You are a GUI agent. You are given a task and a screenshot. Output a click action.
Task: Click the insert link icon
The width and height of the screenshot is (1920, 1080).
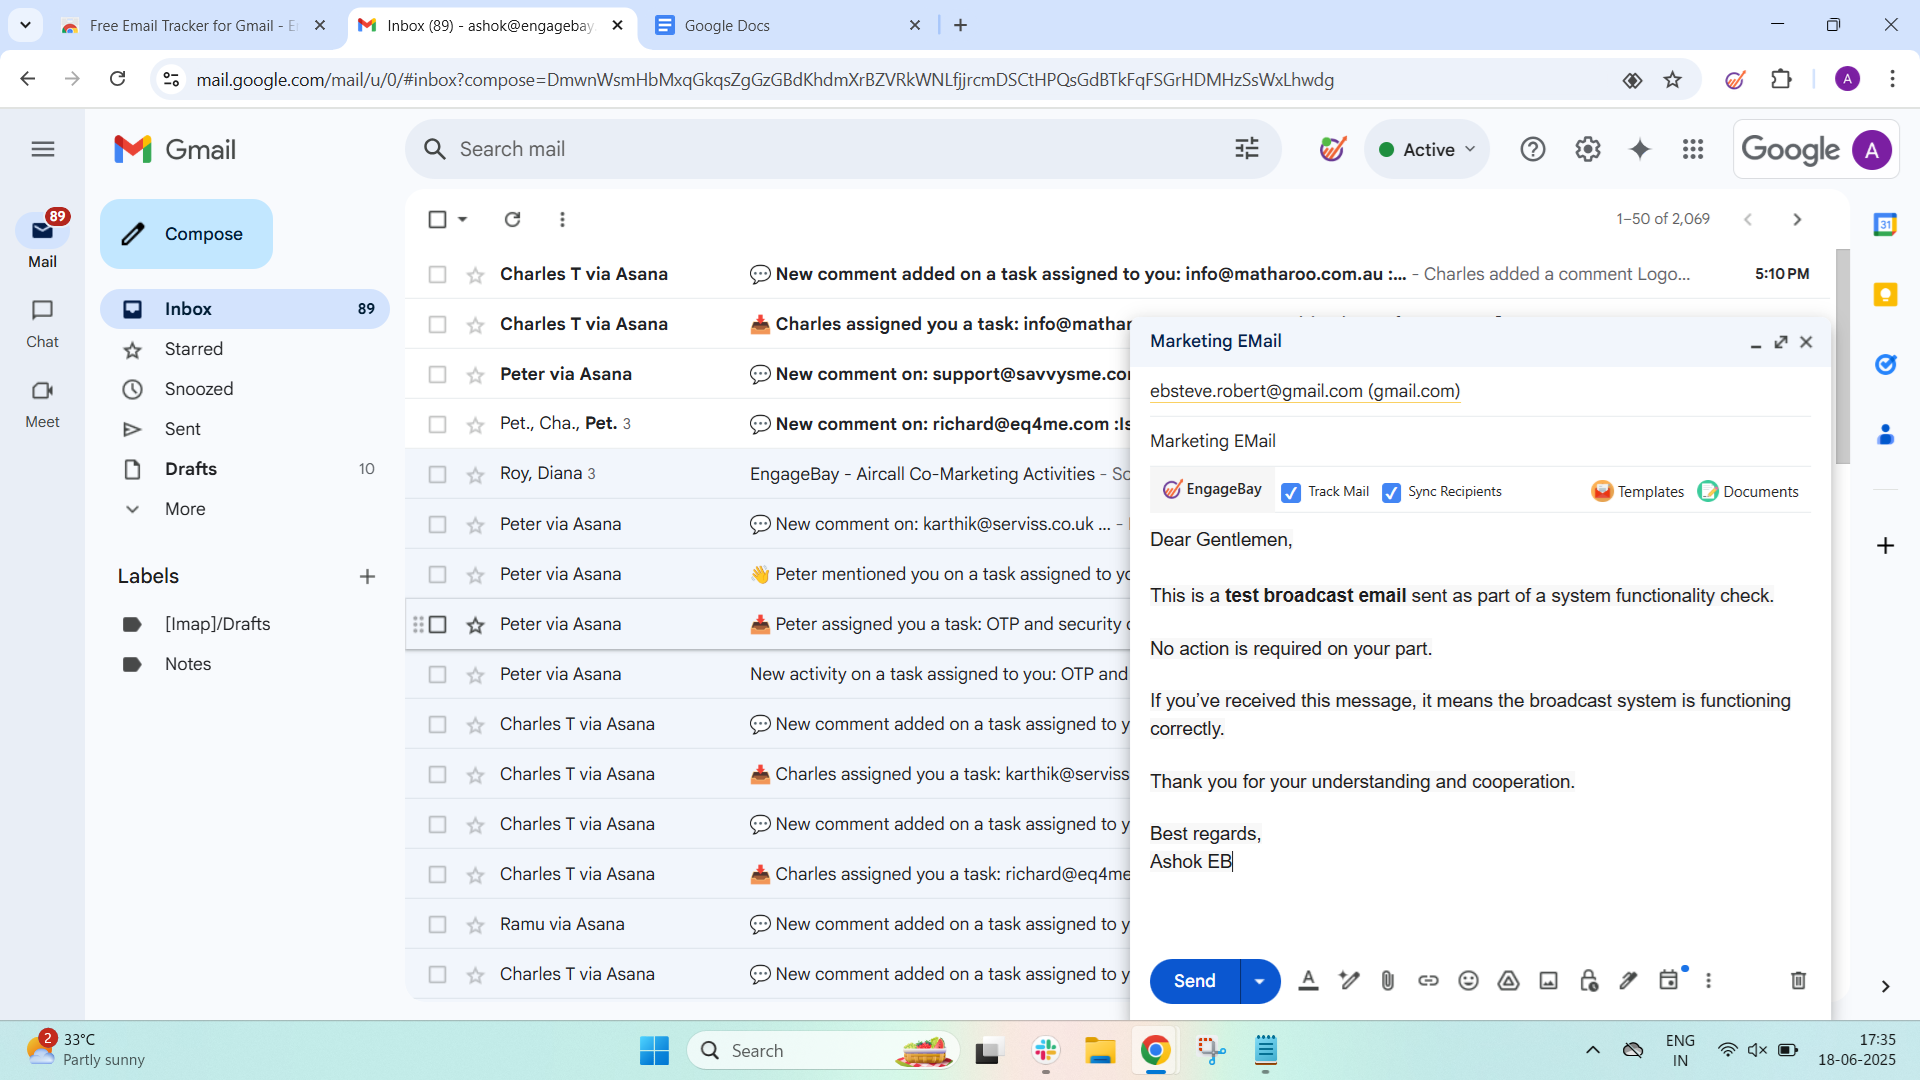pyautogui.click(x=1428, y=981)
